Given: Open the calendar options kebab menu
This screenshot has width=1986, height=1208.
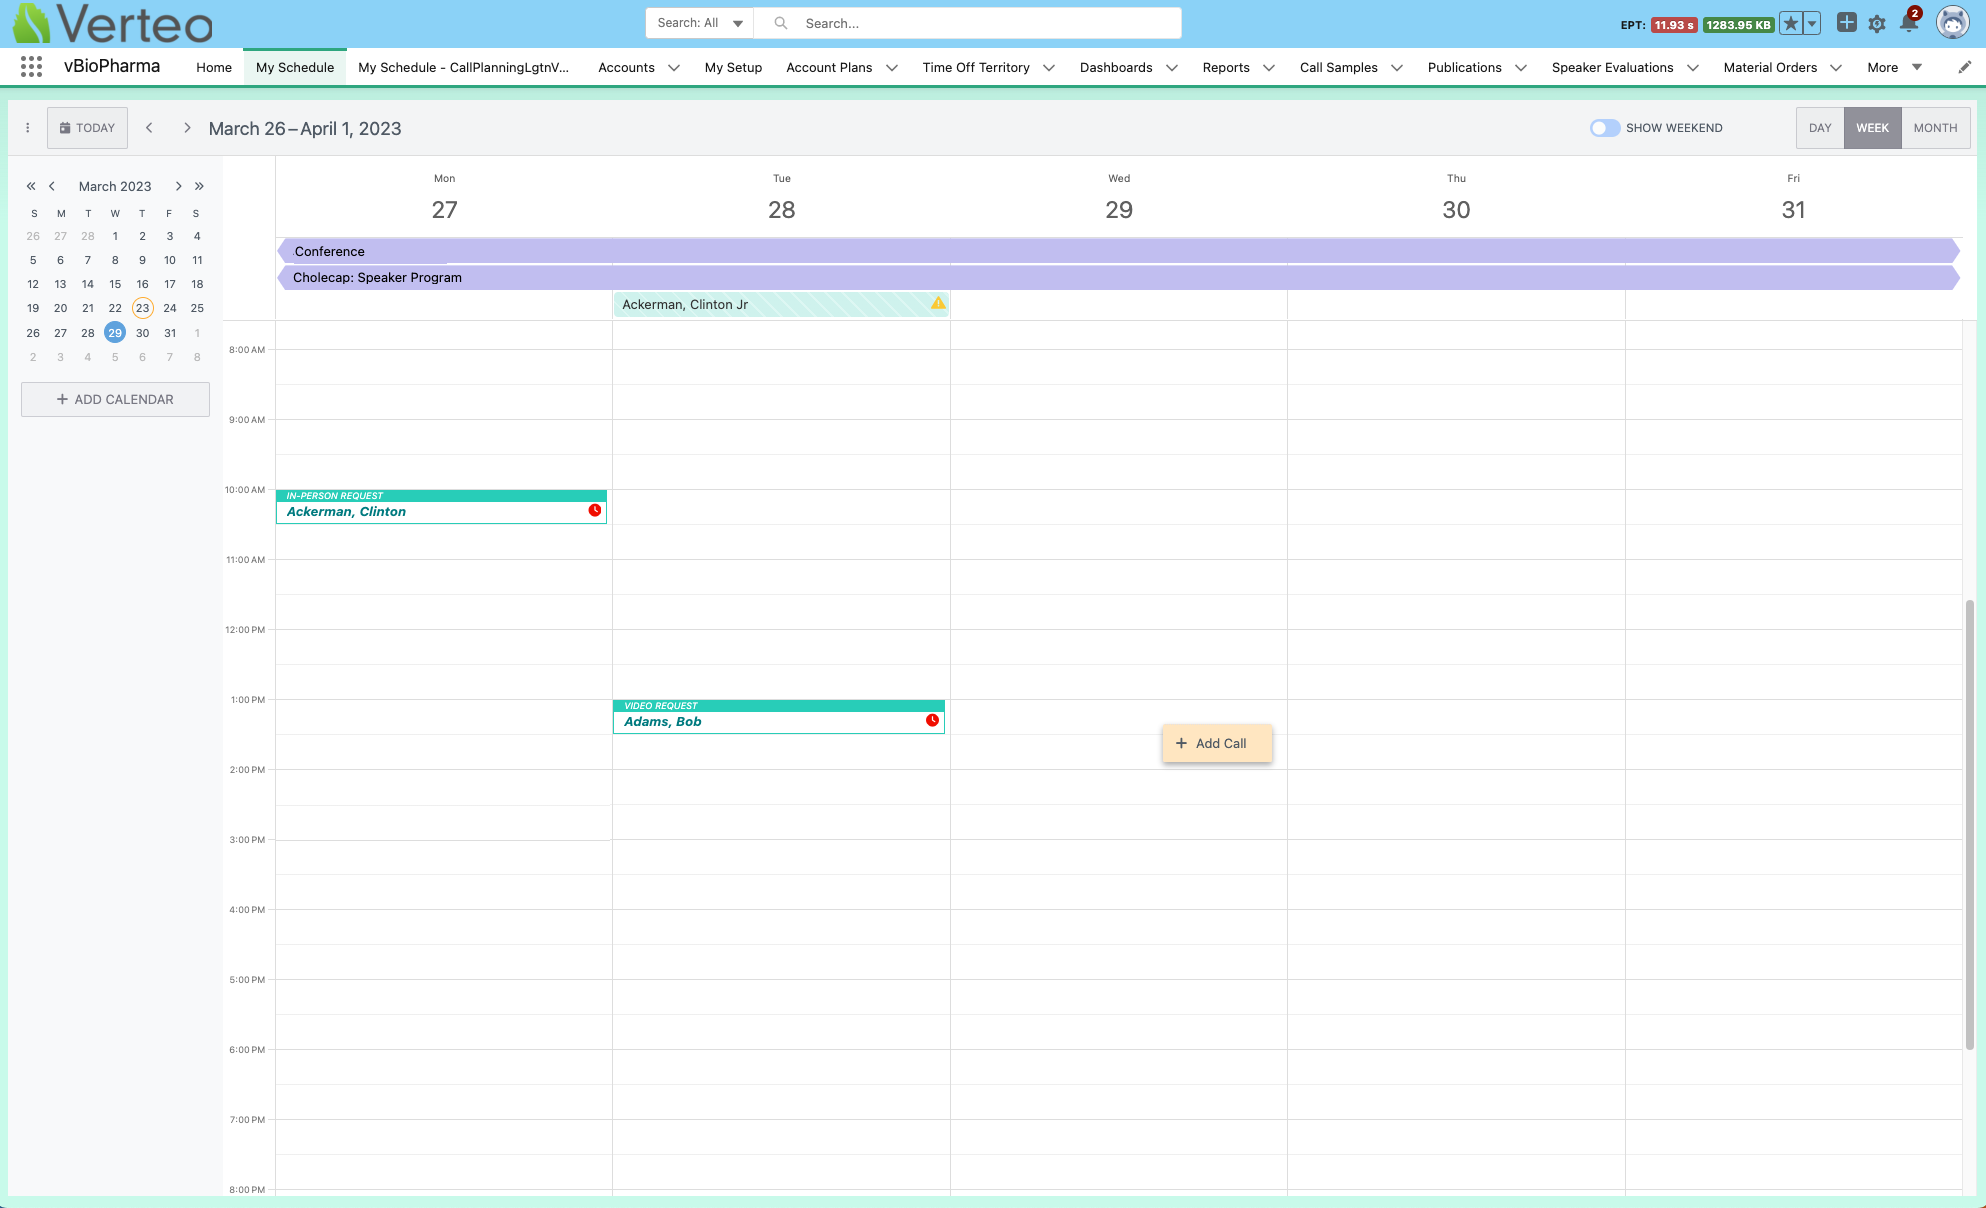Looking at the screenshot, I should pos(28,128).
